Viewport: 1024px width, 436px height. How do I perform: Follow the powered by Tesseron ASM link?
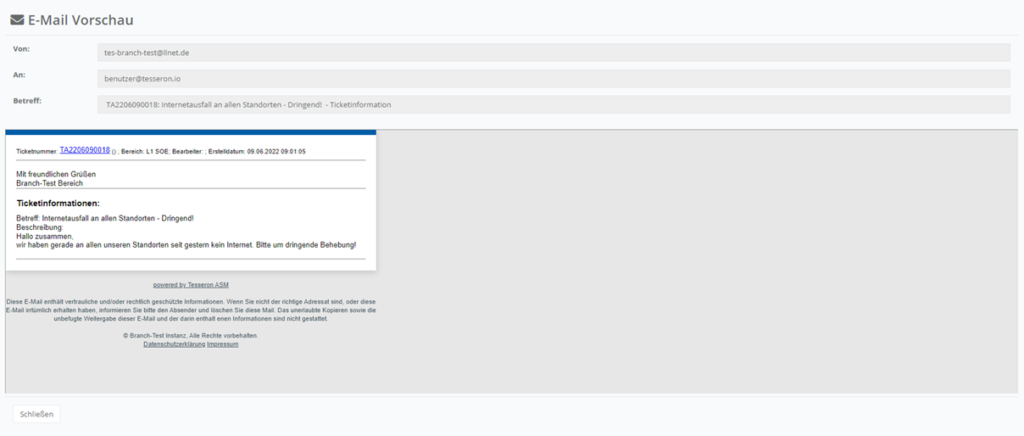click(x=190, y=285)
